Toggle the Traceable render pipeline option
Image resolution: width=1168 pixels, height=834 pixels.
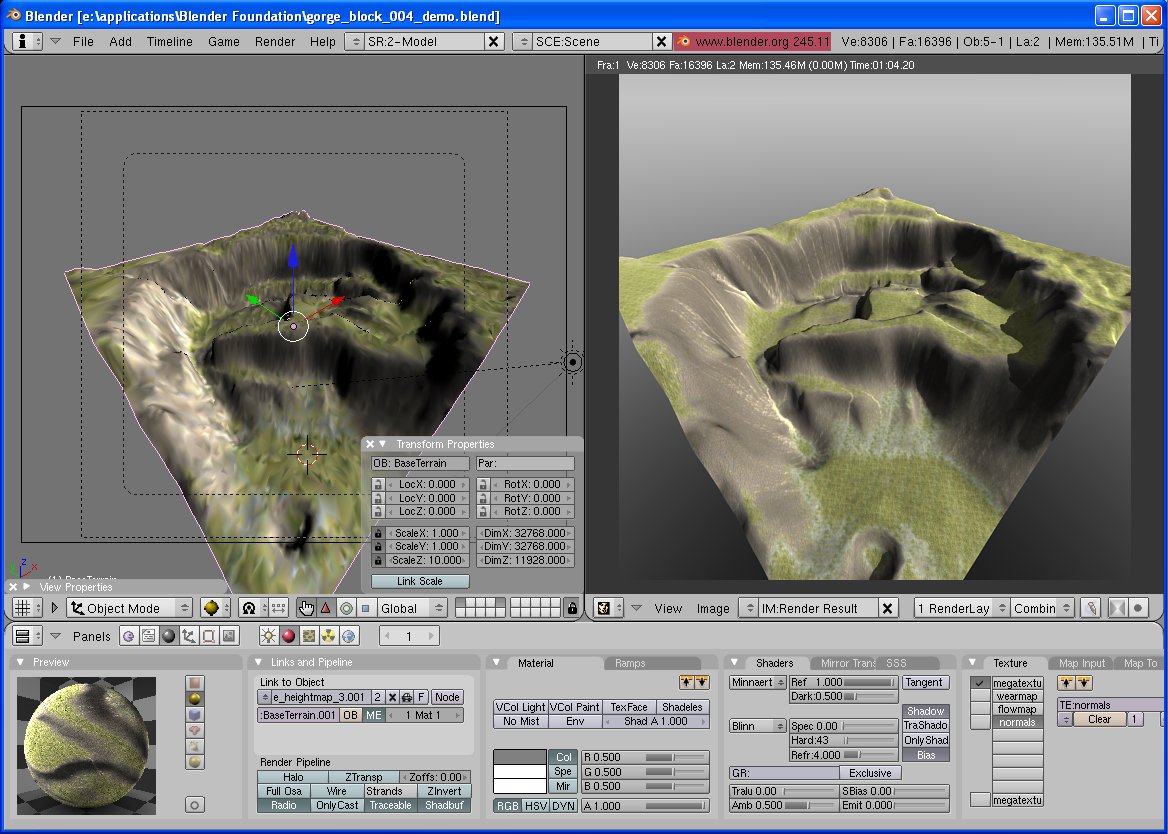click(x=390, y=805)
